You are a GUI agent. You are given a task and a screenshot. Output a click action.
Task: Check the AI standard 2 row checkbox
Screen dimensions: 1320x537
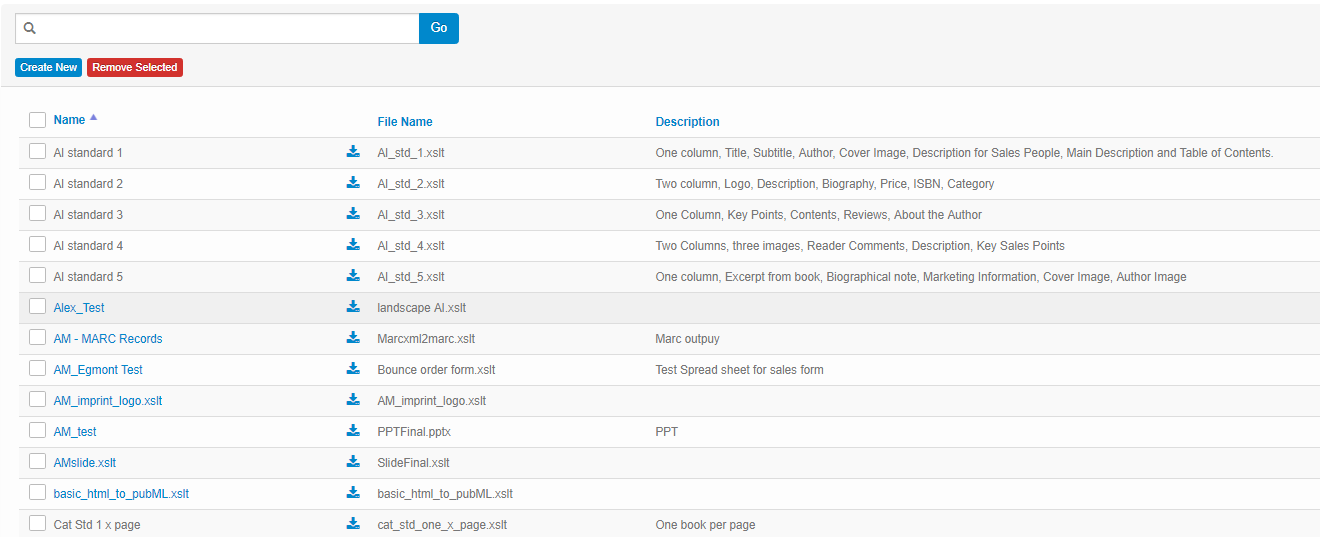click(x=37, y=183)
